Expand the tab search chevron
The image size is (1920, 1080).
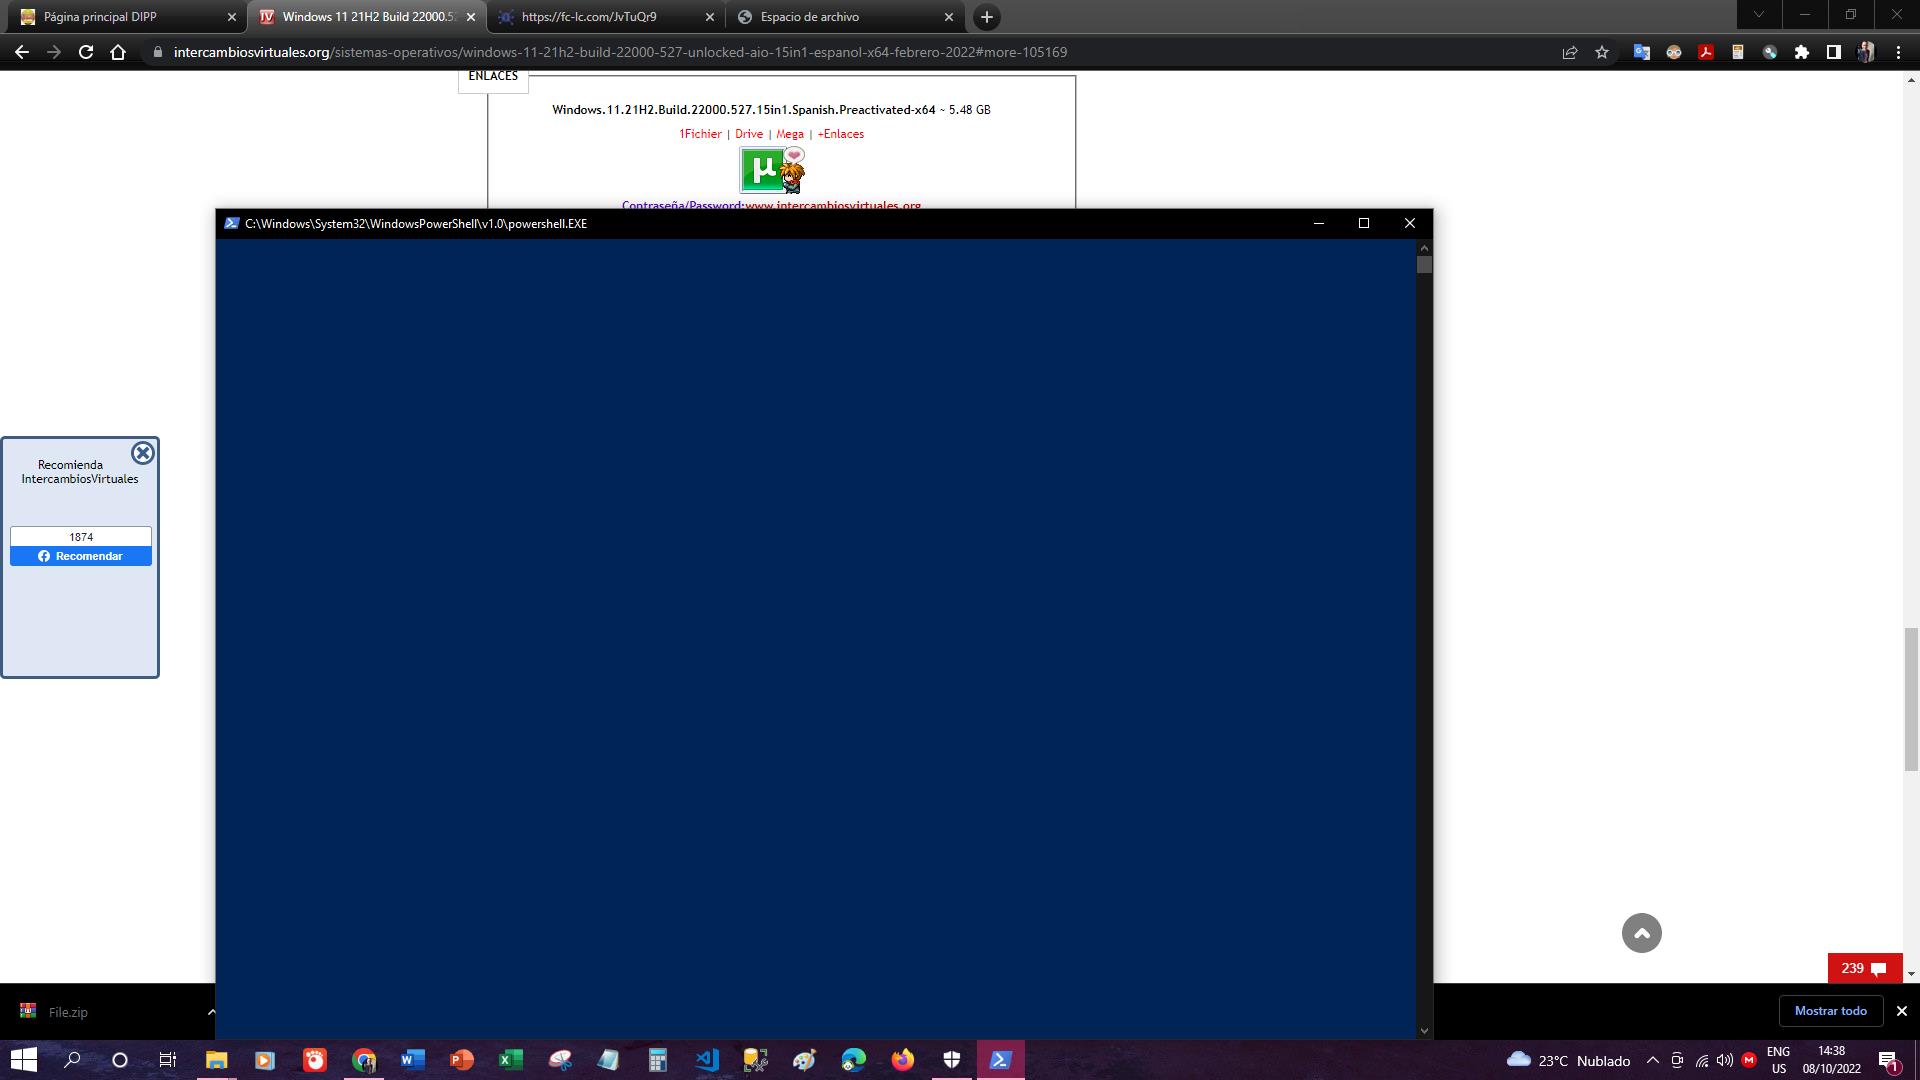[1759, 15]
